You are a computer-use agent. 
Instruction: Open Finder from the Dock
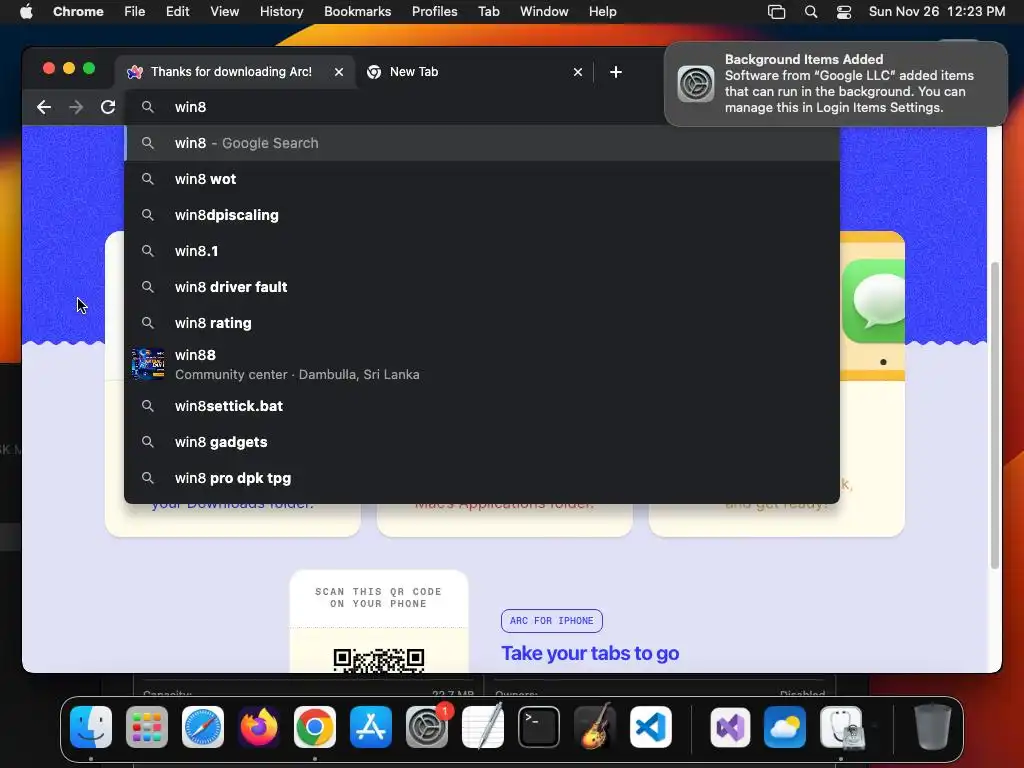91,727
